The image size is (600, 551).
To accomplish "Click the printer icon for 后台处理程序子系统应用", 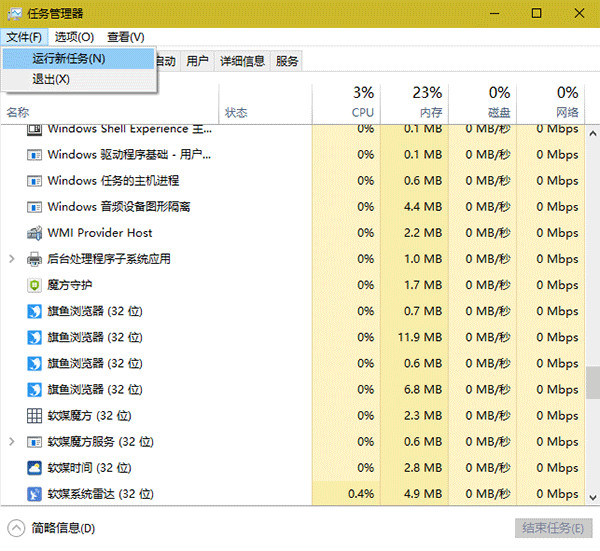I will (x=34, y=259).
